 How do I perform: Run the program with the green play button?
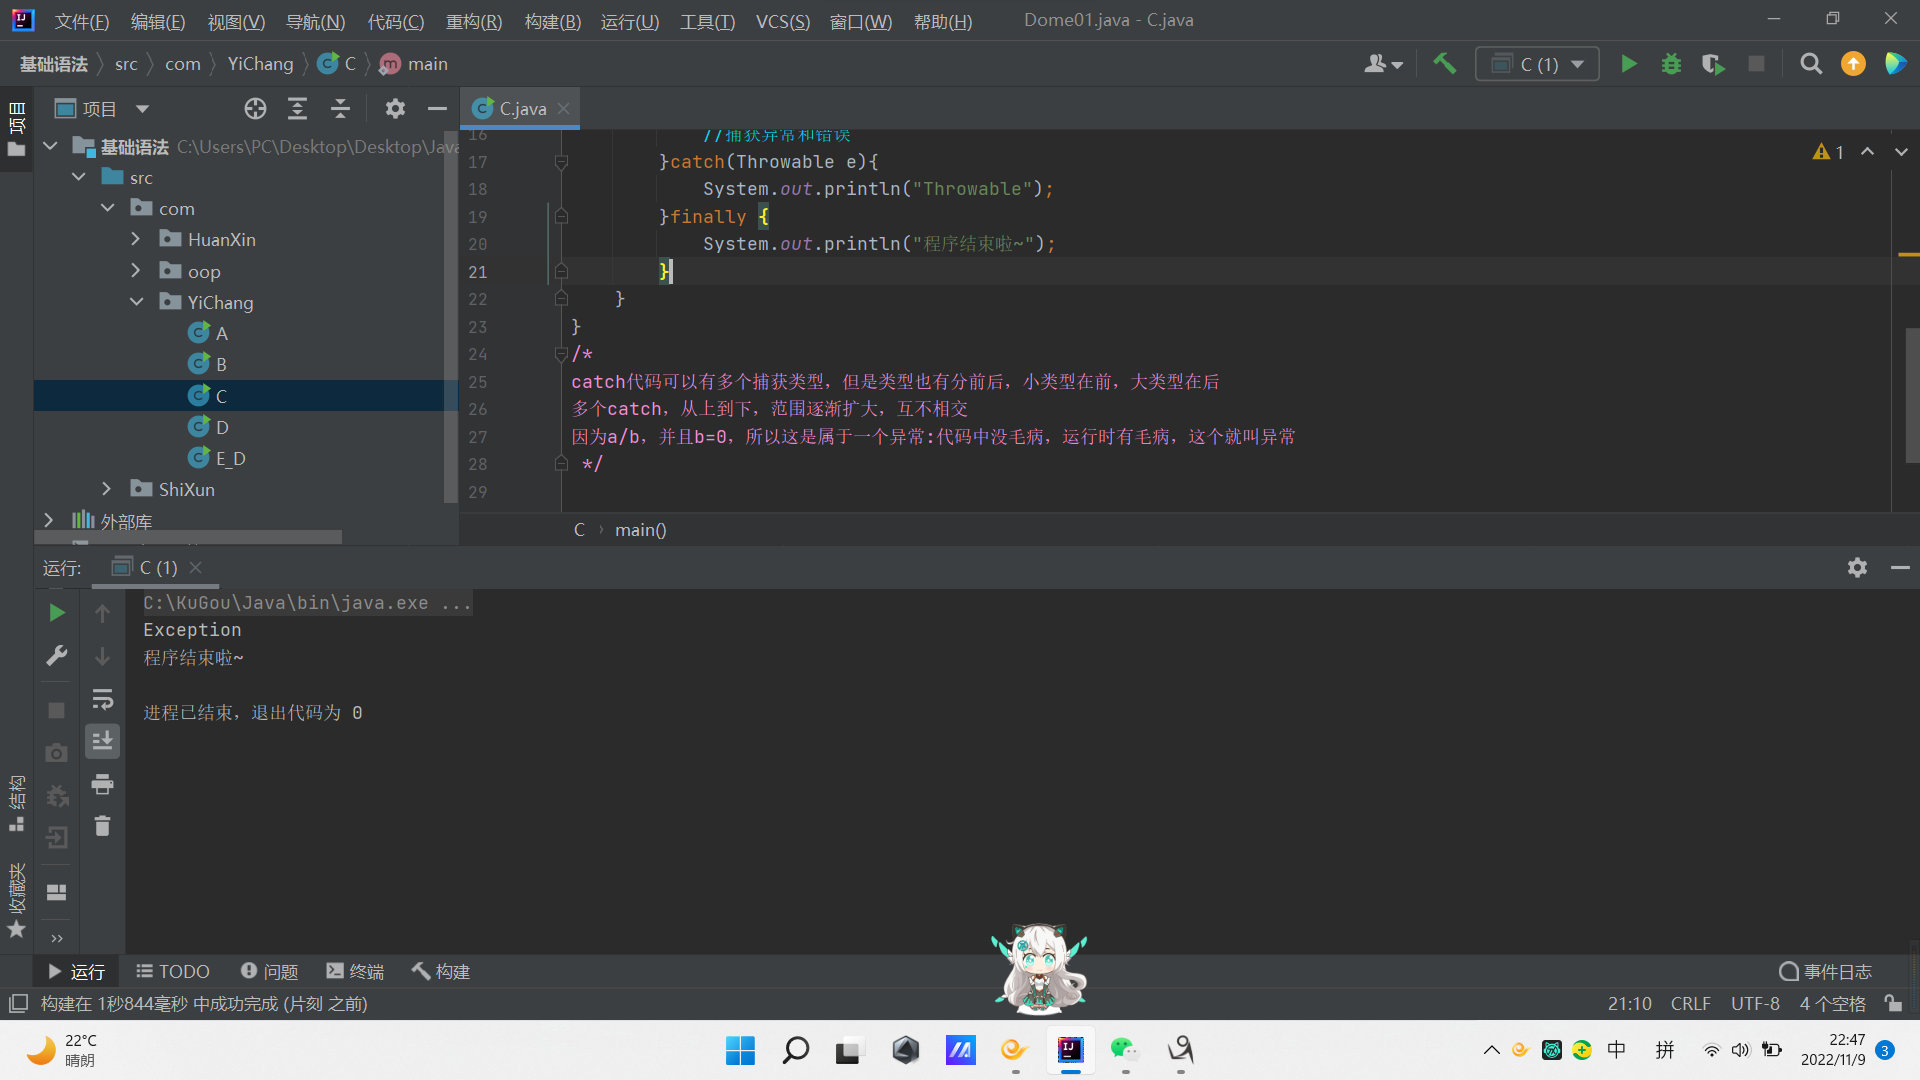pyautogui.click(x=1629, y=64)
